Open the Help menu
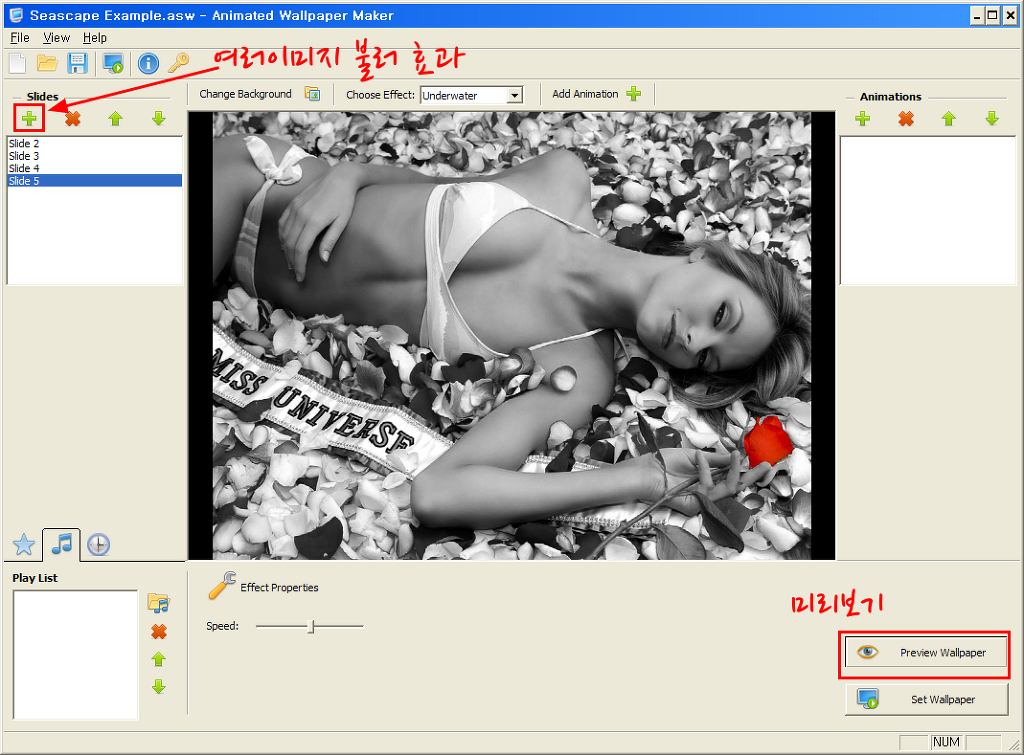1024x755 pixels. click(95, 38)
